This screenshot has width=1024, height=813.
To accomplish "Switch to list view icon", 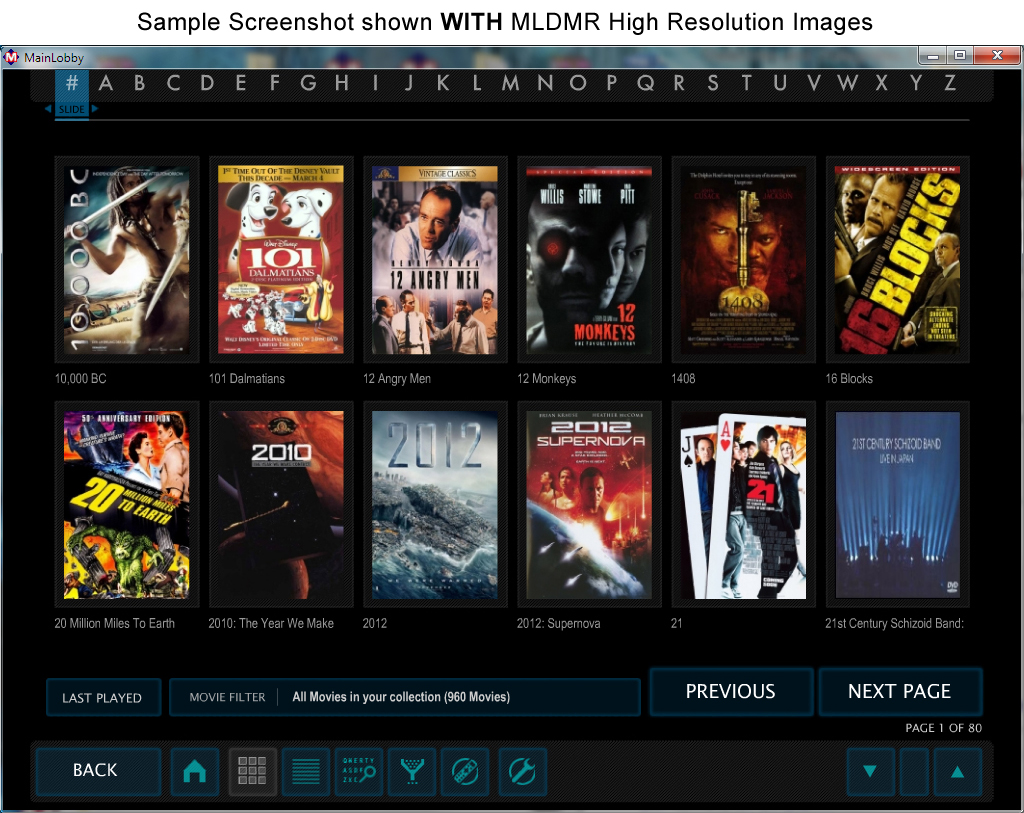I will click(x=306, y=771).
